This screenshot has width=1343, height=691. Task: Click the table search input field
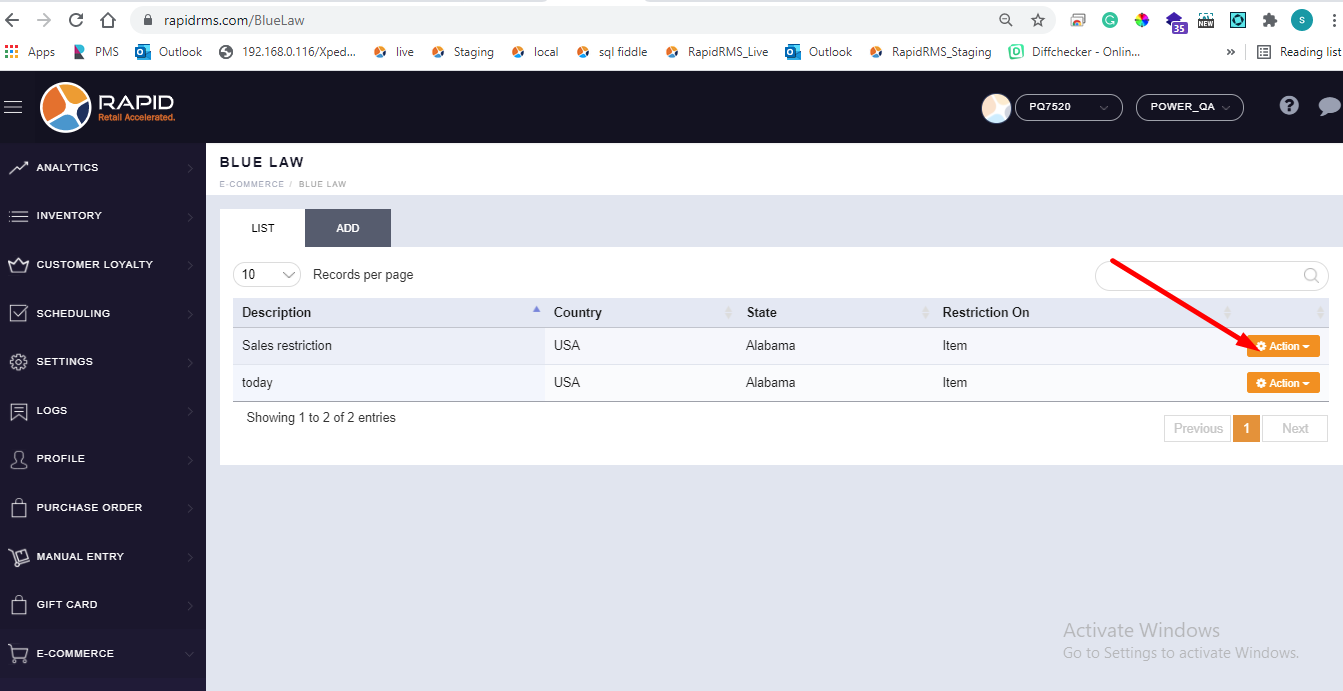[1200, 276]
